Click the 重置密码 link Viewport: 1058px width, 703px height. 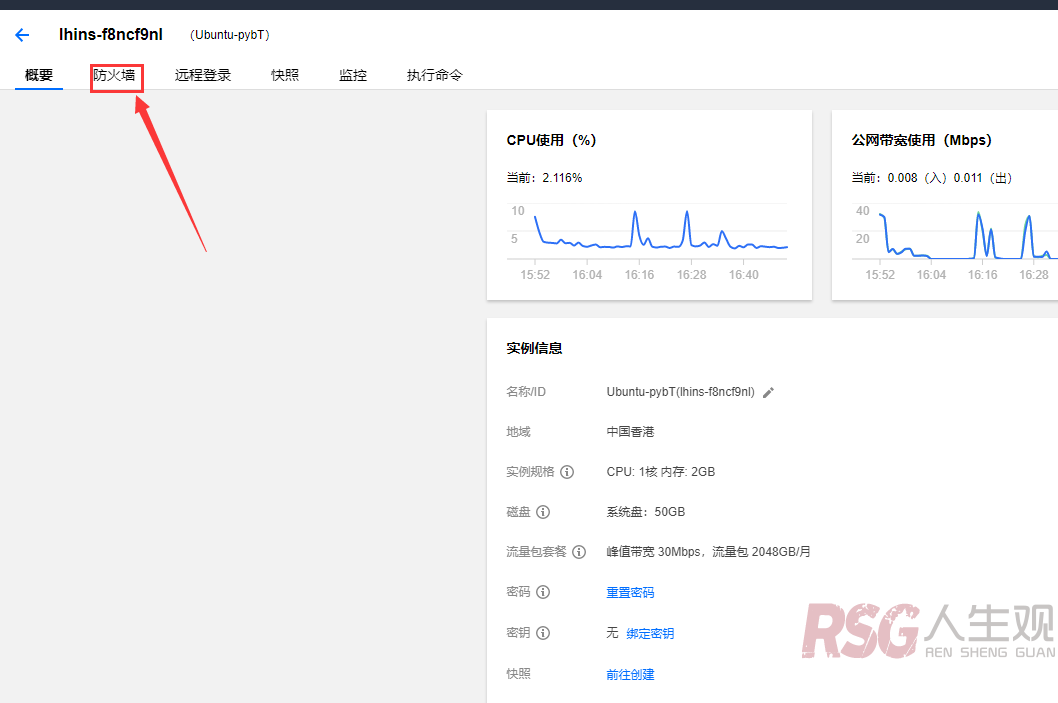click(x=630, y=592)
